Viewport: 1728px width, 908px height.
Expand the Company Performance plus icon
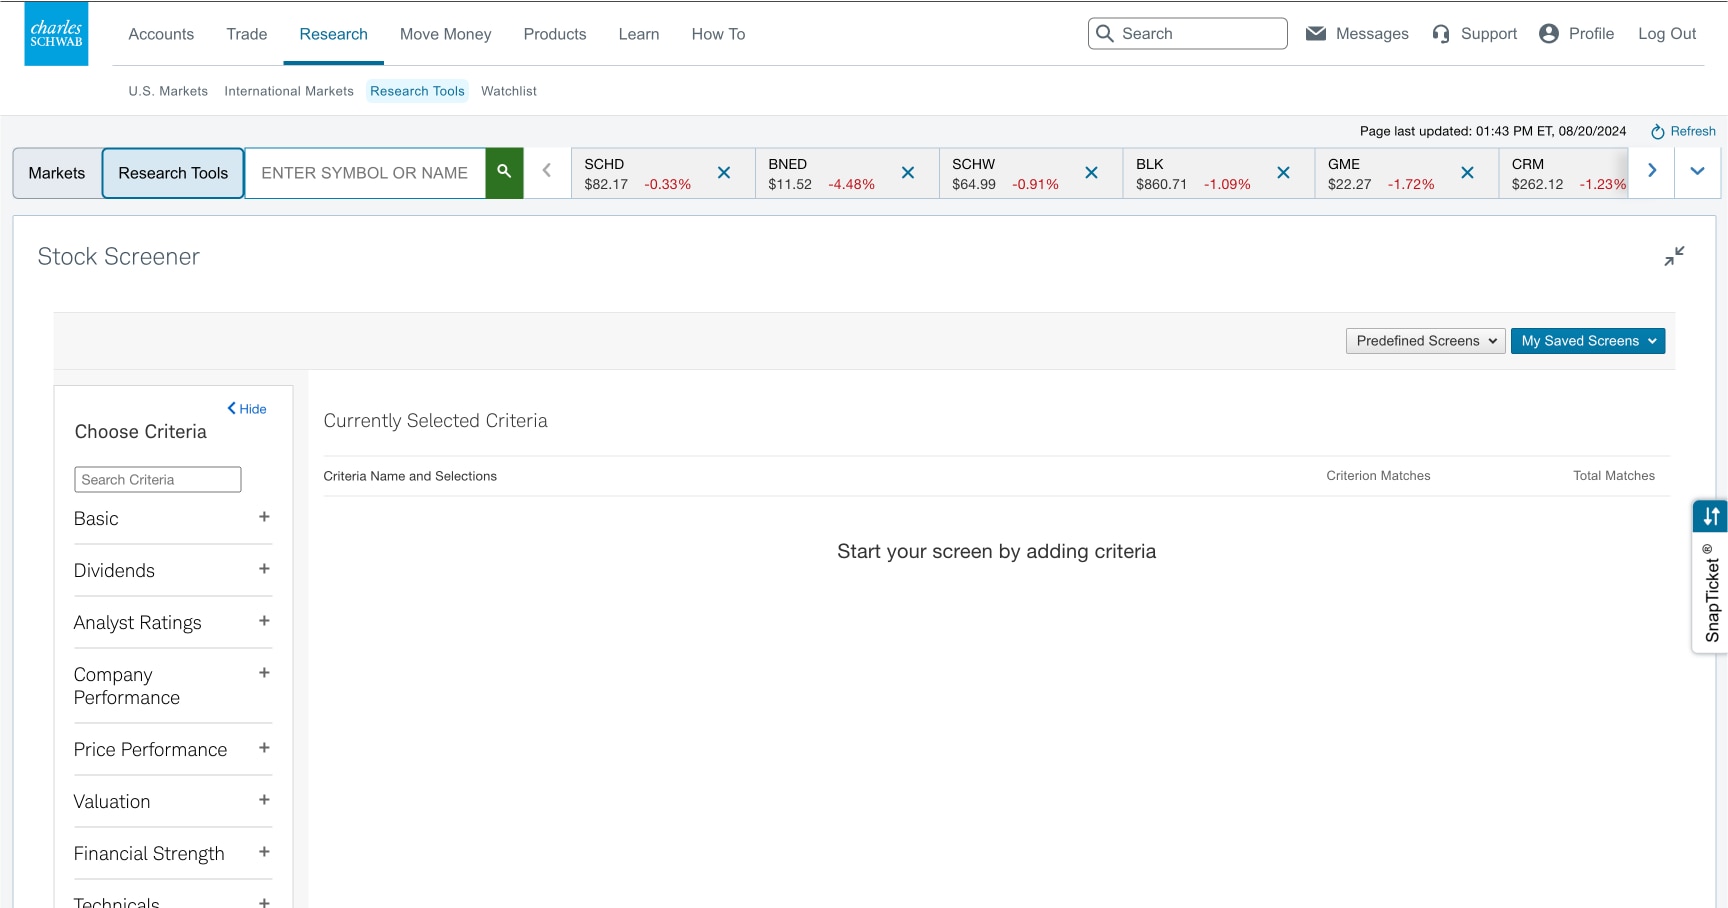264,673
